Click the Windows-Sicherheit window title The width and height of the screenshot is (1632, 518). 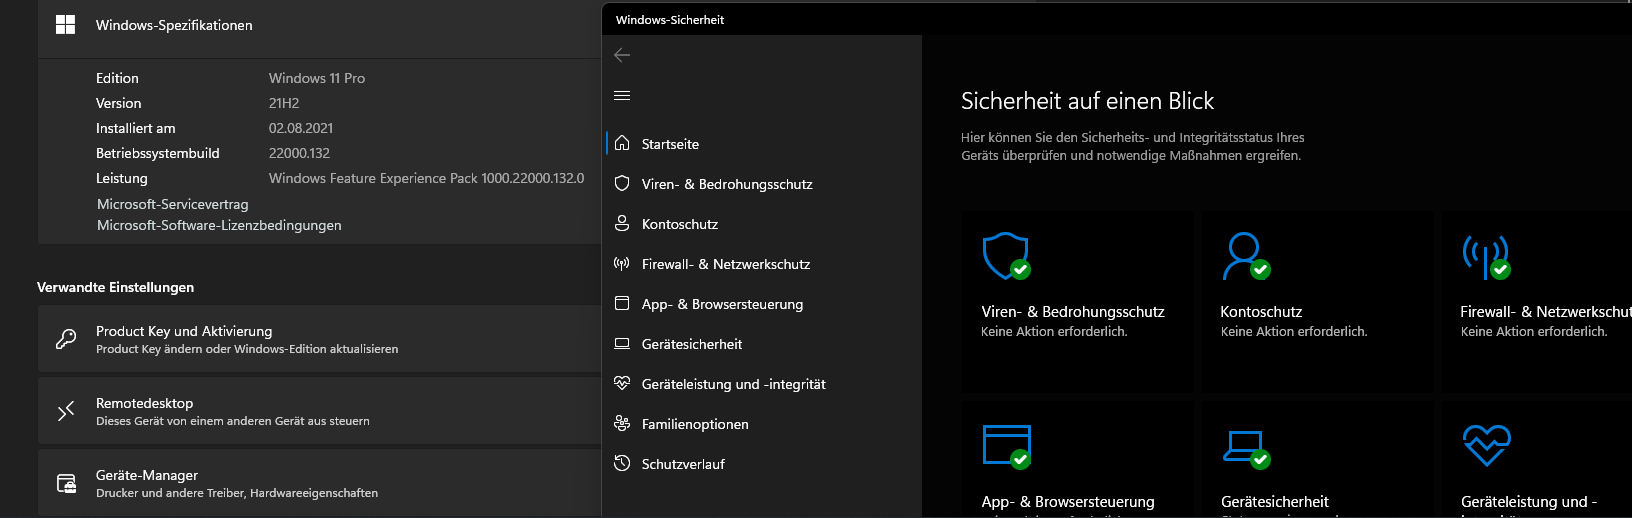coord(670,20)
